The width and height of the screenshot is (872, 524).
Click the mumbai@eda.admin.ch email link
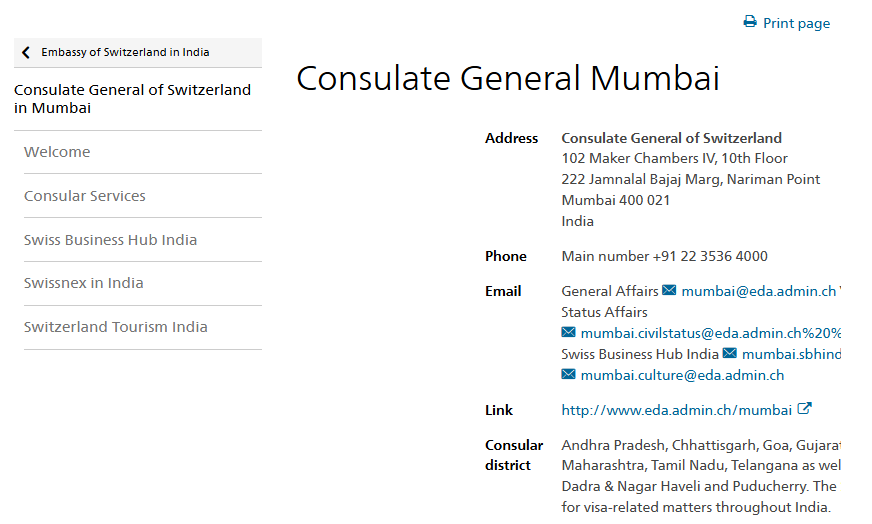758,291
